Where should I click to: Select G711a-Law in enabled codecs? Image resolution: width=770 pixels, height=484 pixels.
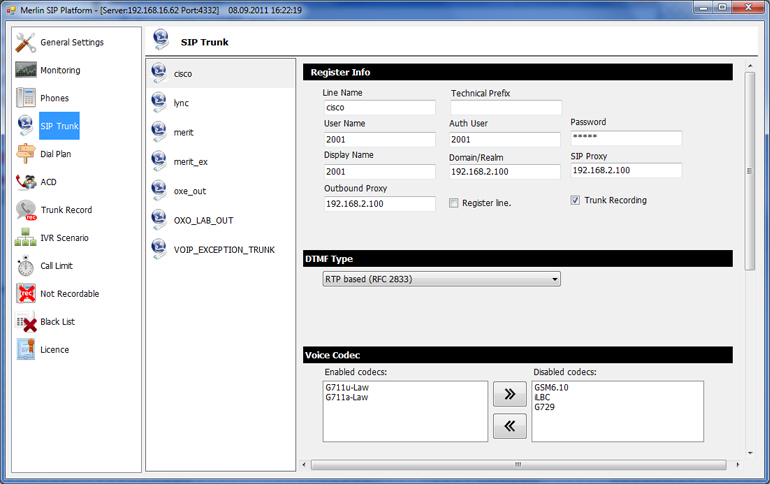click(x=346, y=397)
